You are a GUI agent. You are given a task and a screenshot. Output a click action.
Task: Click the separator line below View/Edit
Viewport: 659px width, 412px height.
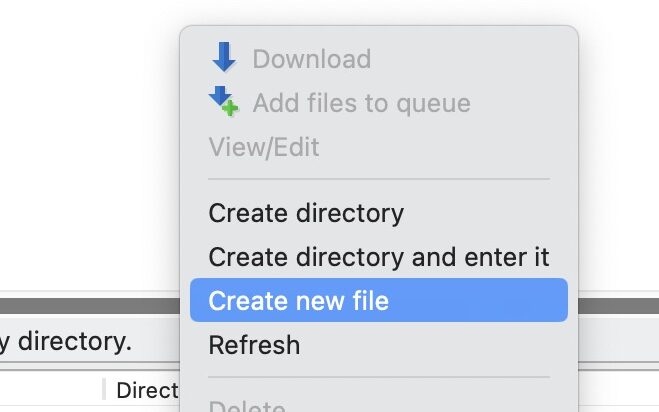(379, 179)
